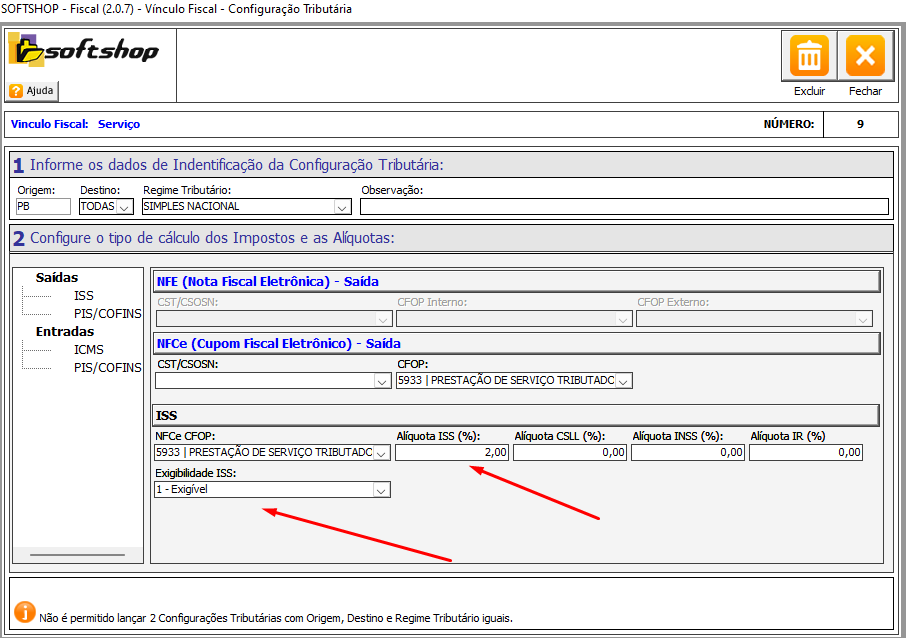
Task: Open the Destino dropdown
Action: click(124, 207)
